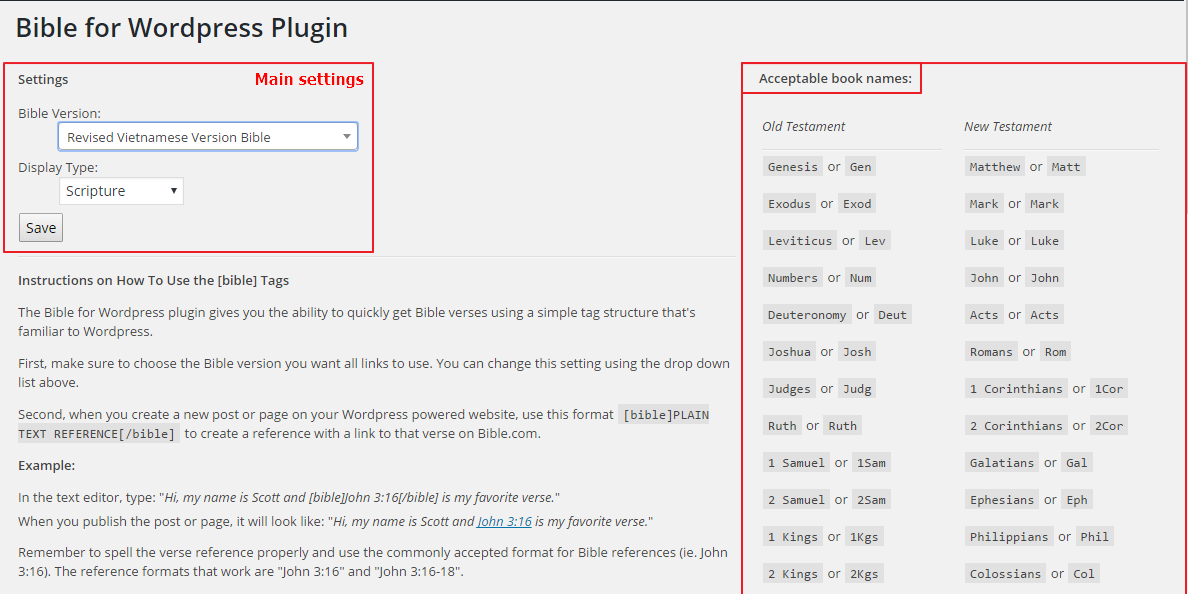Click the 'Old Testament' column header
Image resolution: width=1188 pixels, height=594 pixels.
(804, 127)
